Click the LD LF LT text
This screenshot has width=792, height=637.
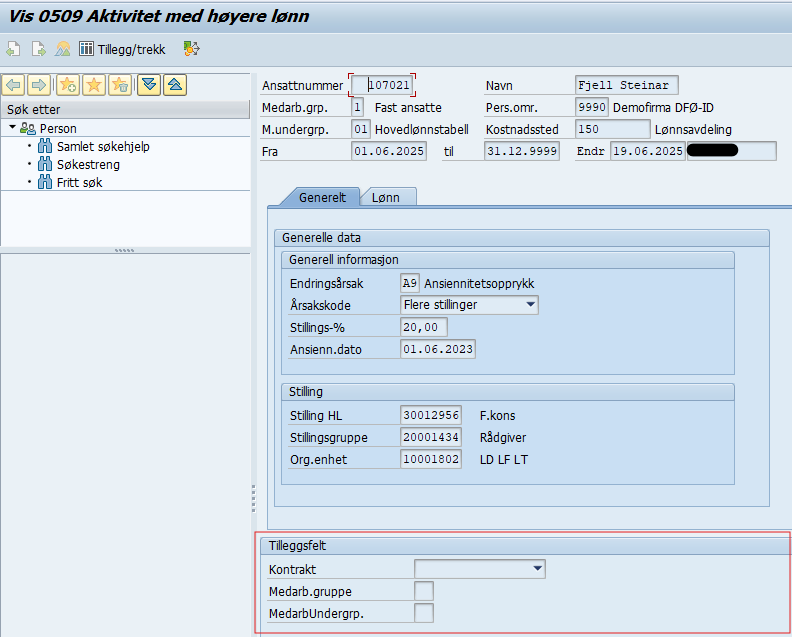(504, 460)
